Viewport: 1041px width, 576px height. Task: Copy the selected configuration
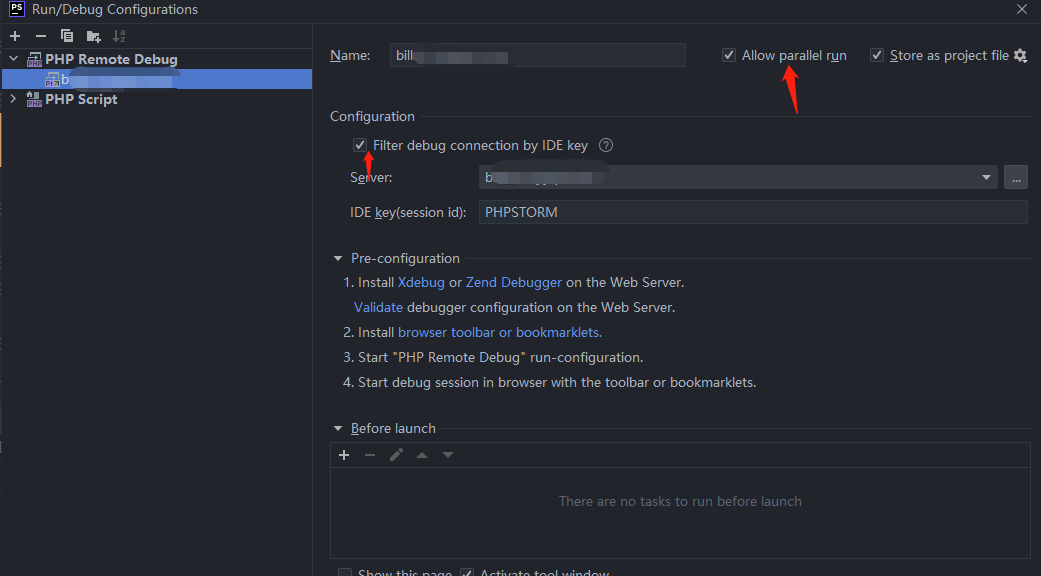point(66,36)
